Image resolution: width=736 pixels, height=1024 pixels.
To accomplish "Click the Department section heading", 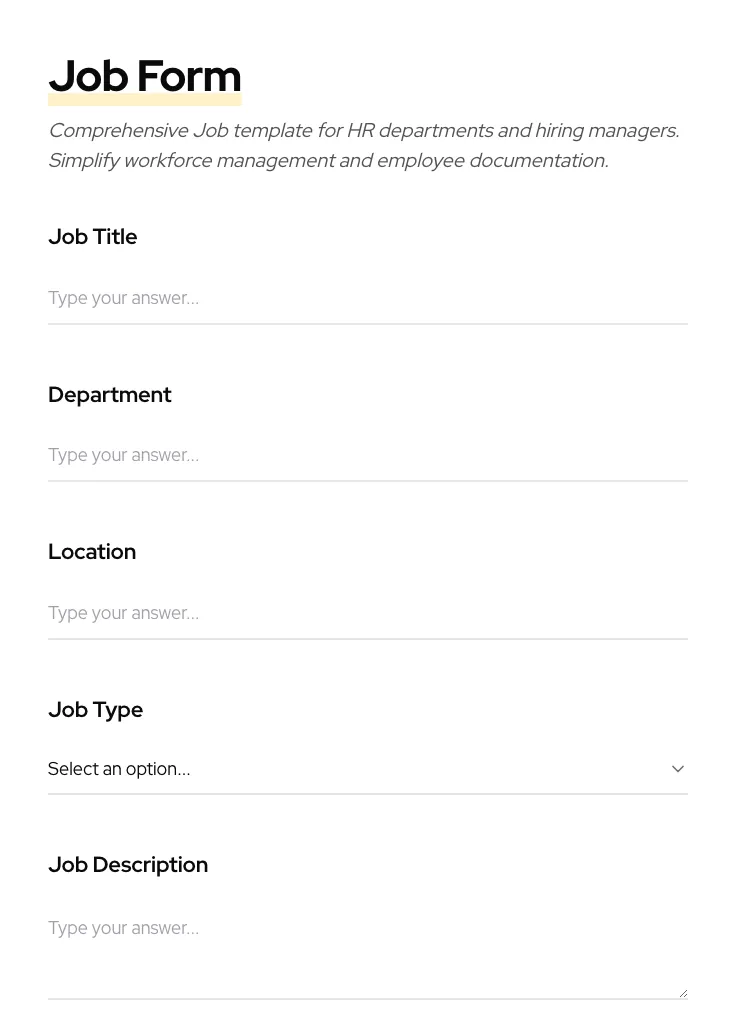I will pos(110,395).
